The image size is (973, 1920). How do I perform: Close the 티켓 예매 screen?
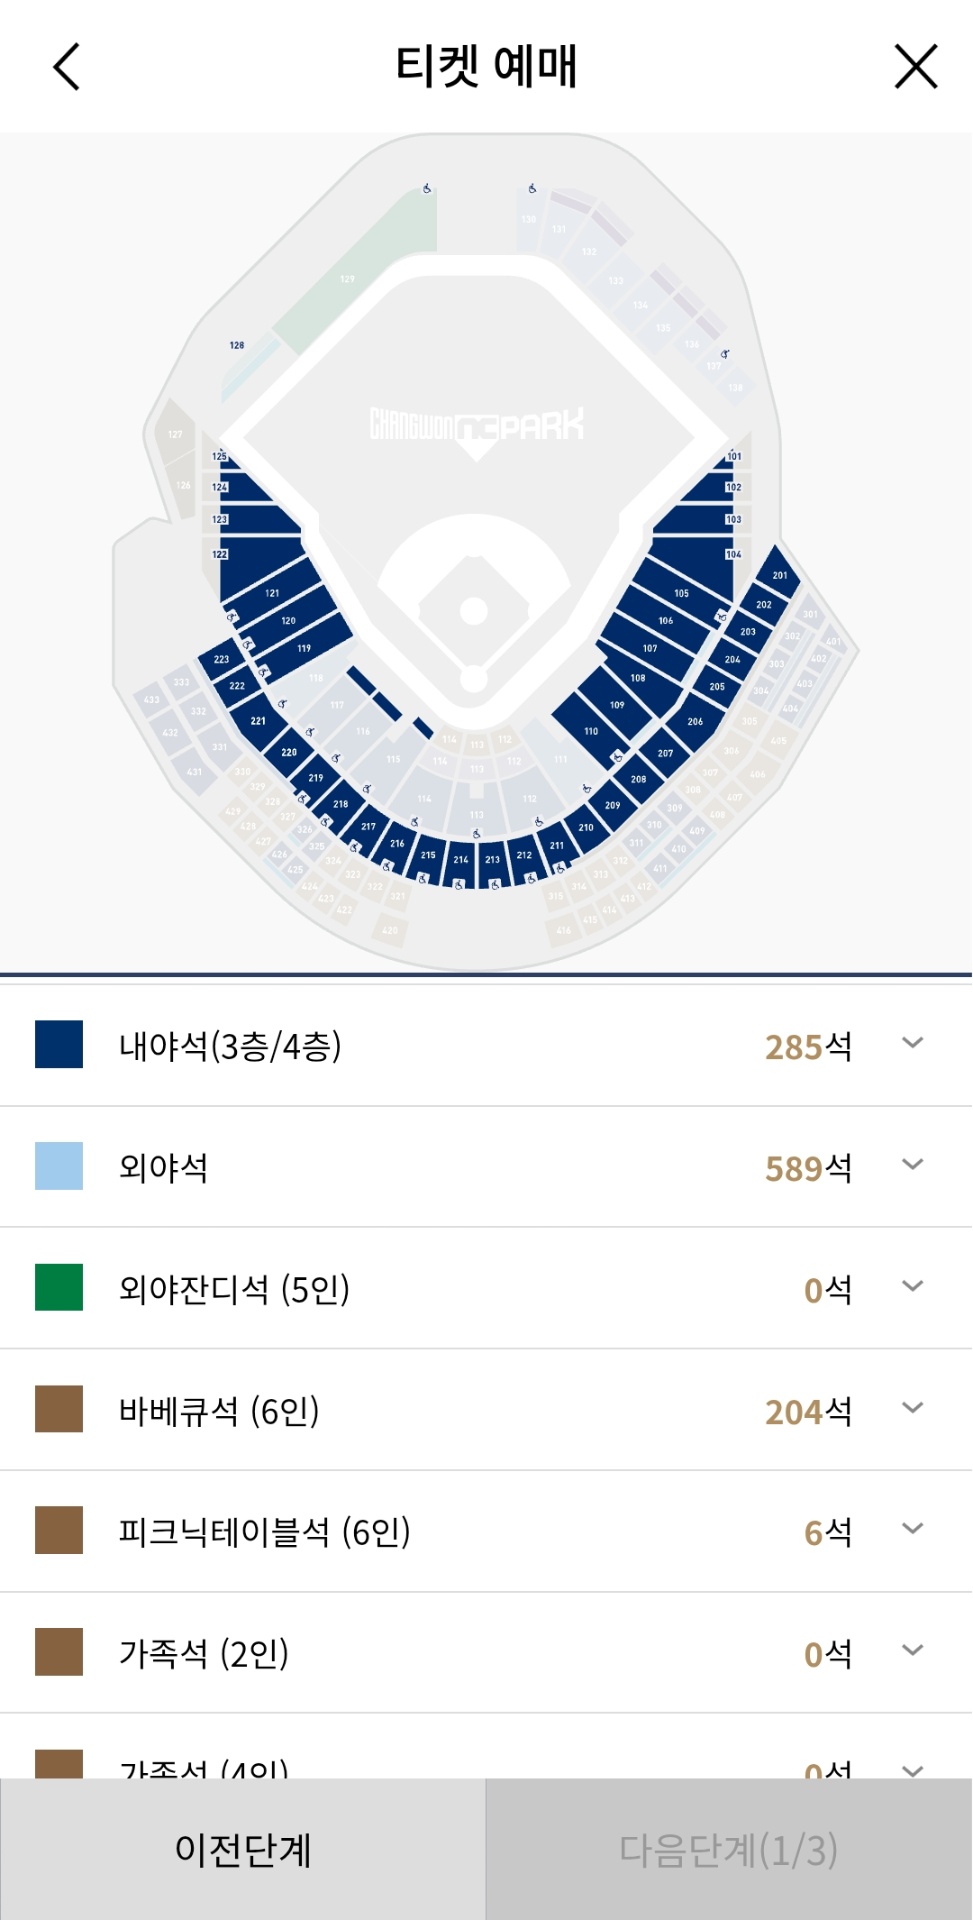click(915, 67)
